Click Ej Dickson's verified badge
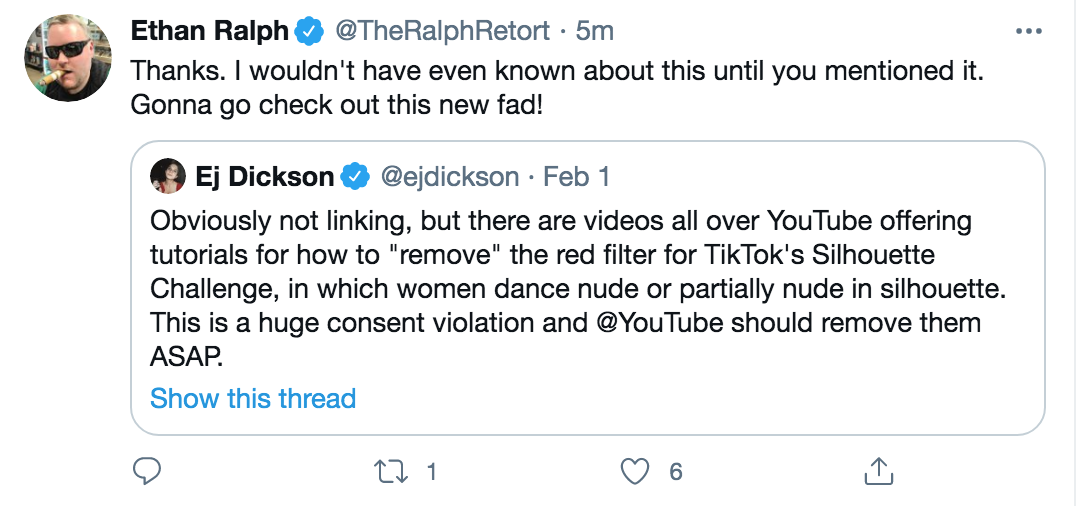 click(x=355, y=177)
